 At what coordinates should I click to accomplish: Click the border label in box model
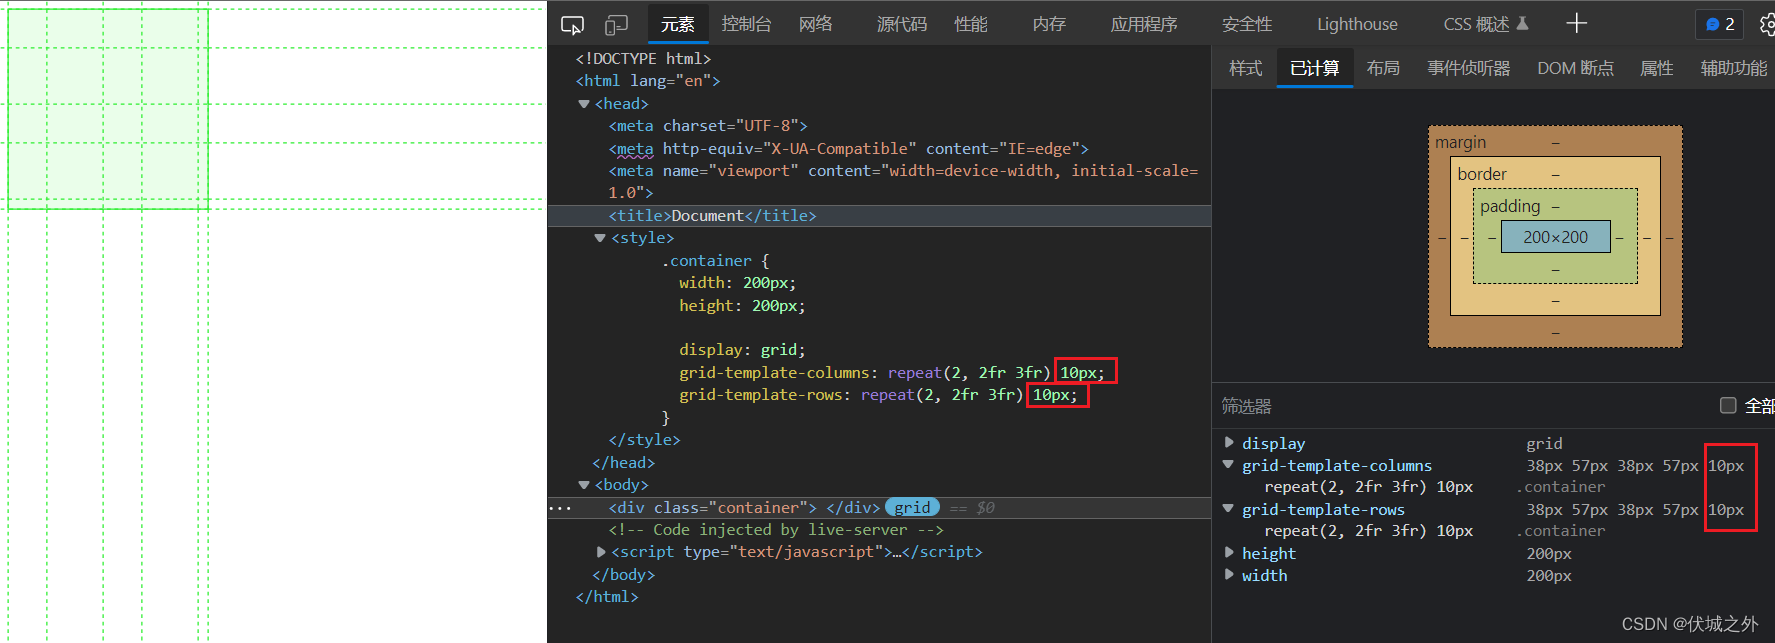click(1482, 174)
